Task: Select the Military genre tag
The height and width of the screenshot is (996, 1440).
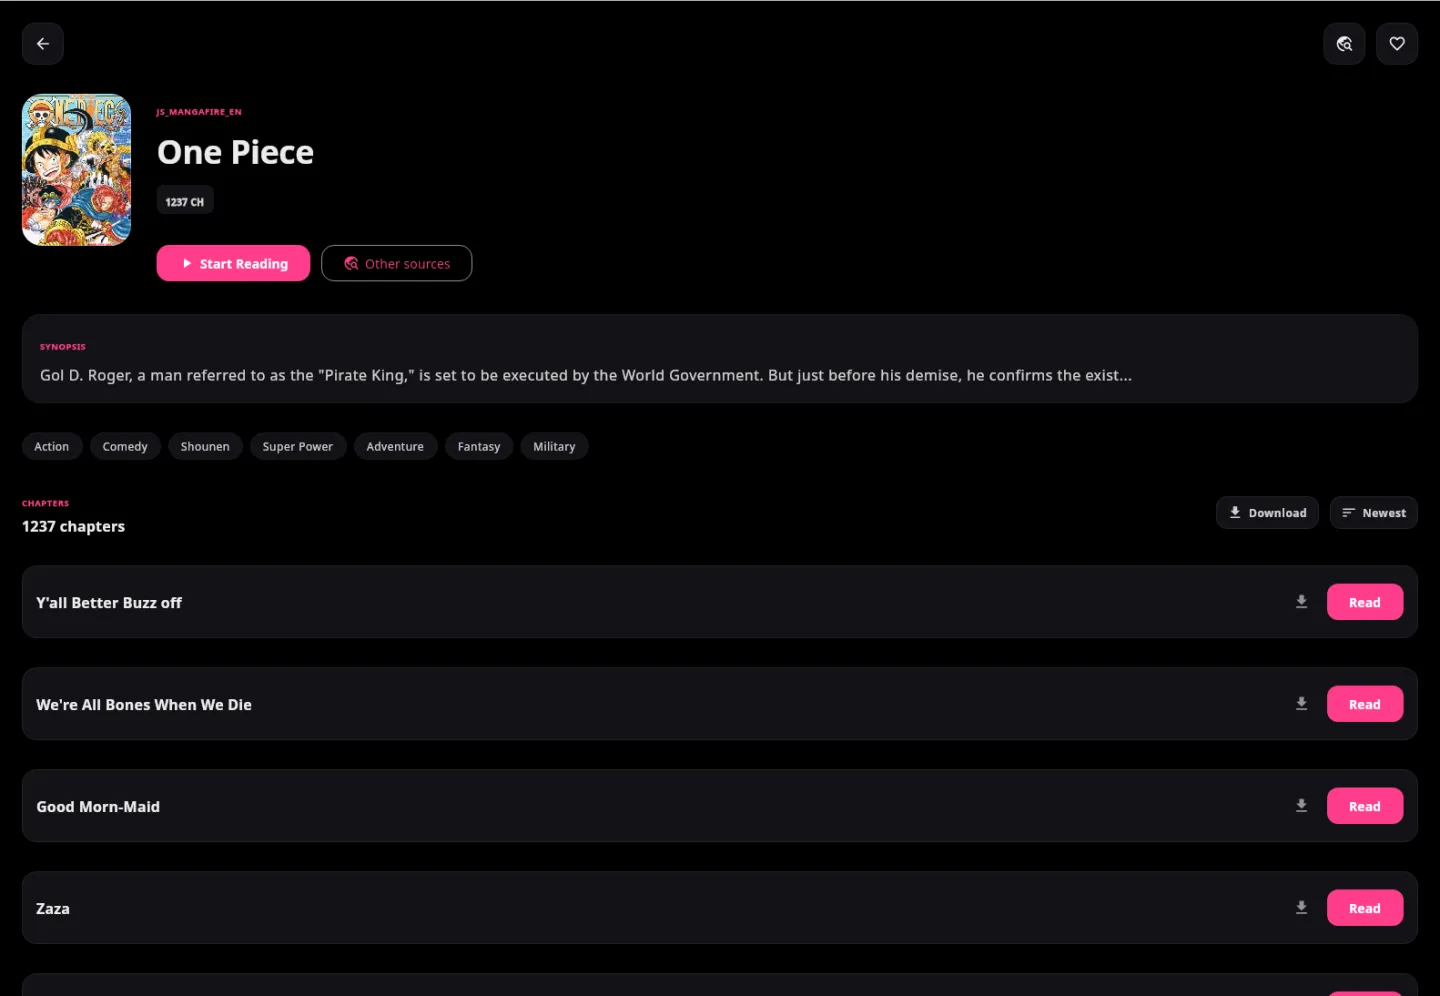Action: pyautogui.click(x=554, y=446)
